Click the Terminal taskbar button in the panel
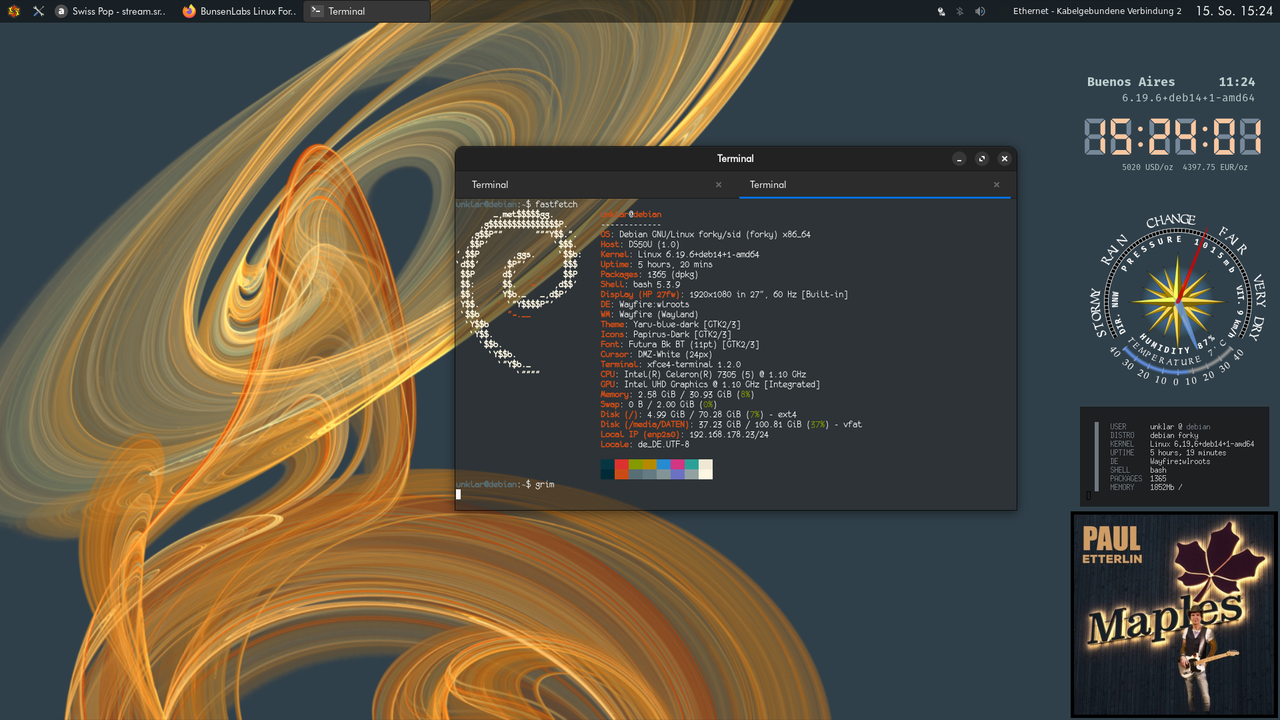The width and height of the screenshot is (1280, 720). [x=367, y=11]
